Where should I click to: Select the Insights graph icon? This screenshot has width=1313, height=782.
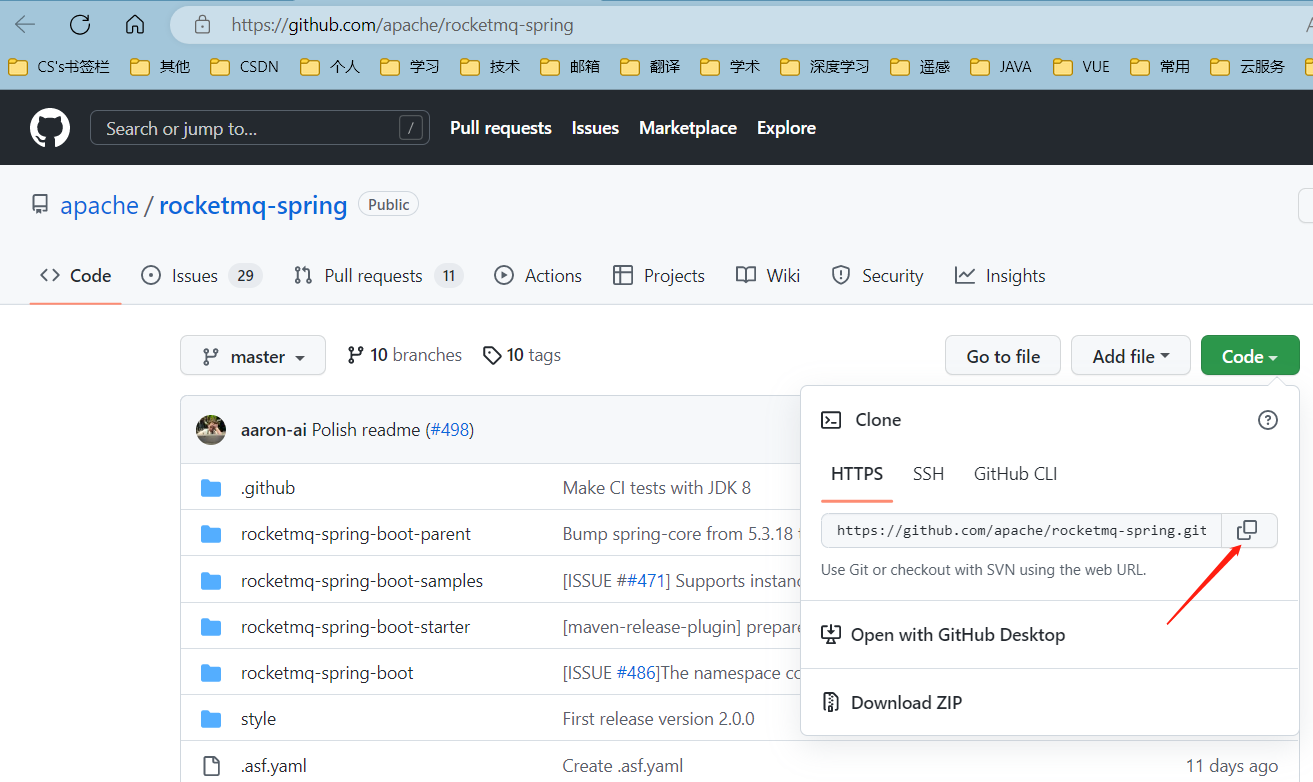[963, 275]
